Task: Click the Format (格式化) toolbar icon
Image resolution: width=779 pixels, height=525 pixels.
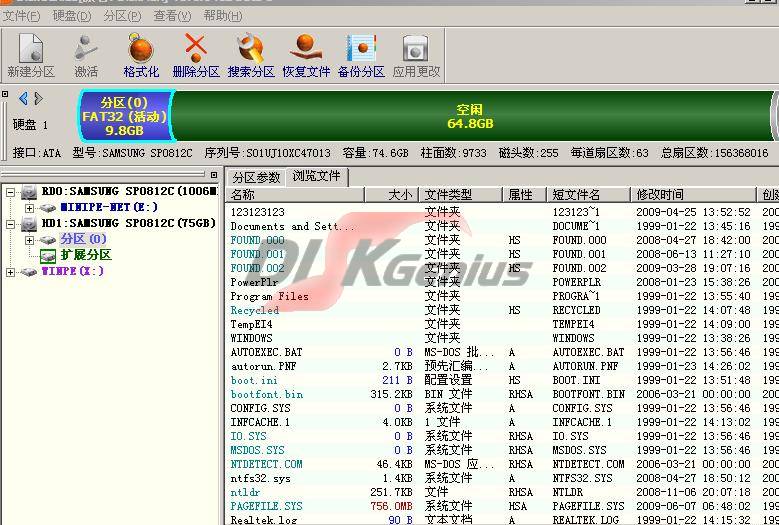Action: (141, 55)
